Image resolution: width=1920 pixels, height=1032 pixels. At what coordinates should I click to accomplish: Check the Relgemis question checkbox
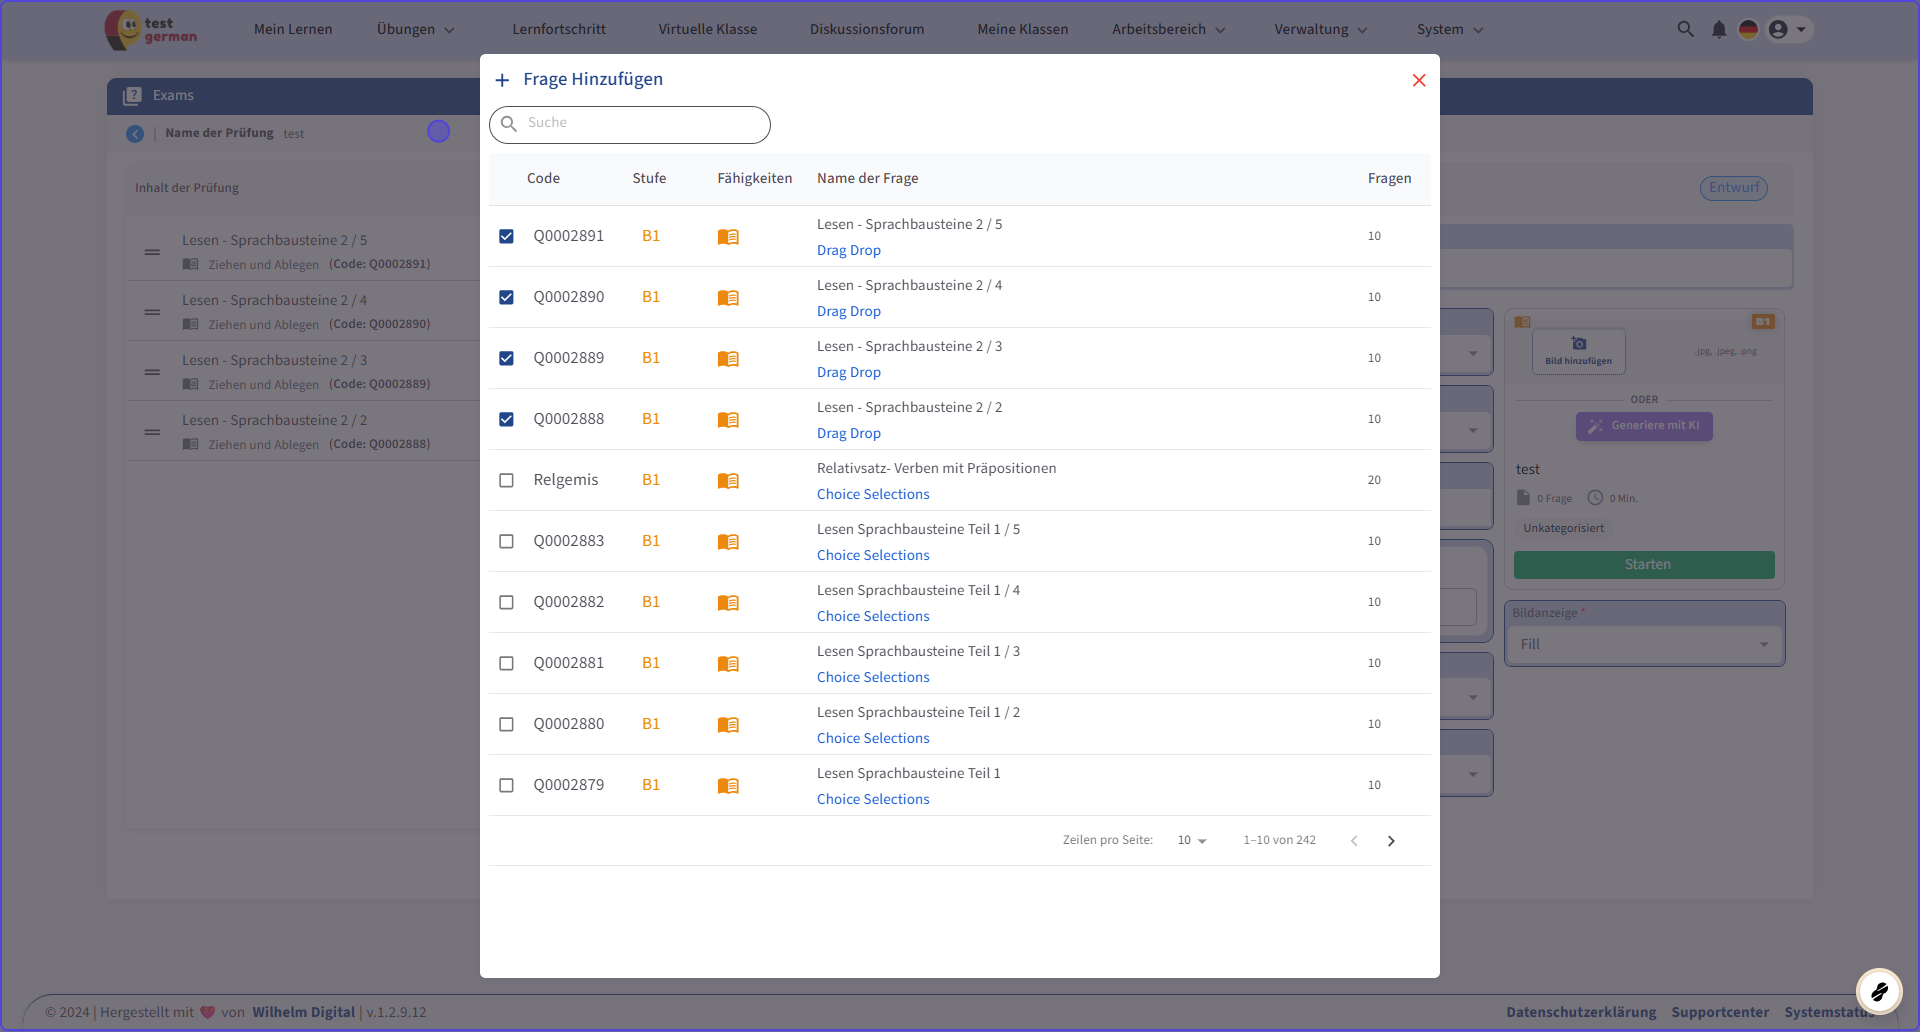[506, 481]
